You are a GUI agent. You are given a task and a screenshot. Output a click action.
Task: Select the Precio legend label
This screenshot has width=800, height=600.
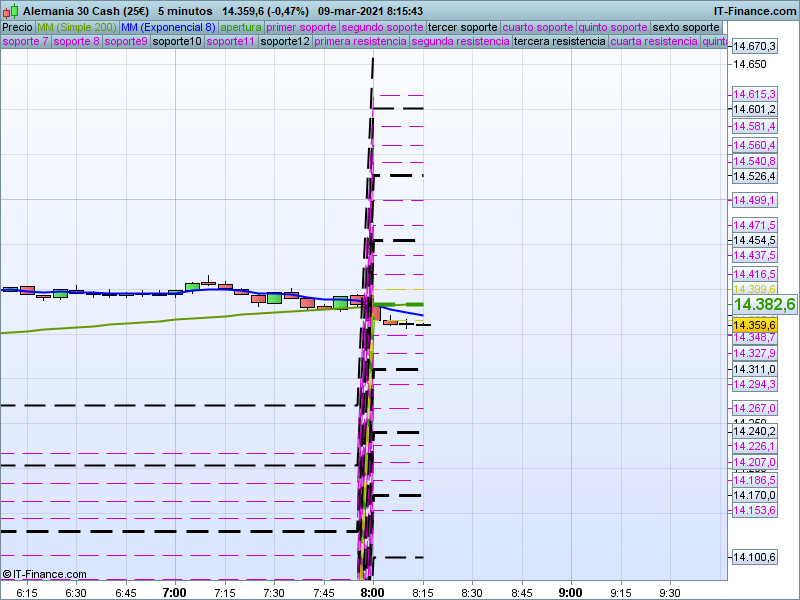(17, 27)
